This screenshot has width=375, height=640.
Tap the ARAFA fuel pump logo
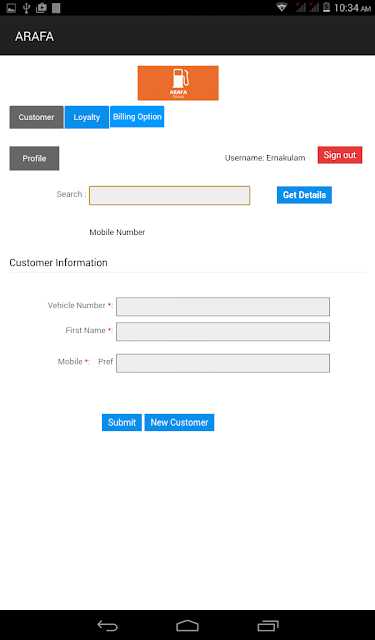[178, 83]
